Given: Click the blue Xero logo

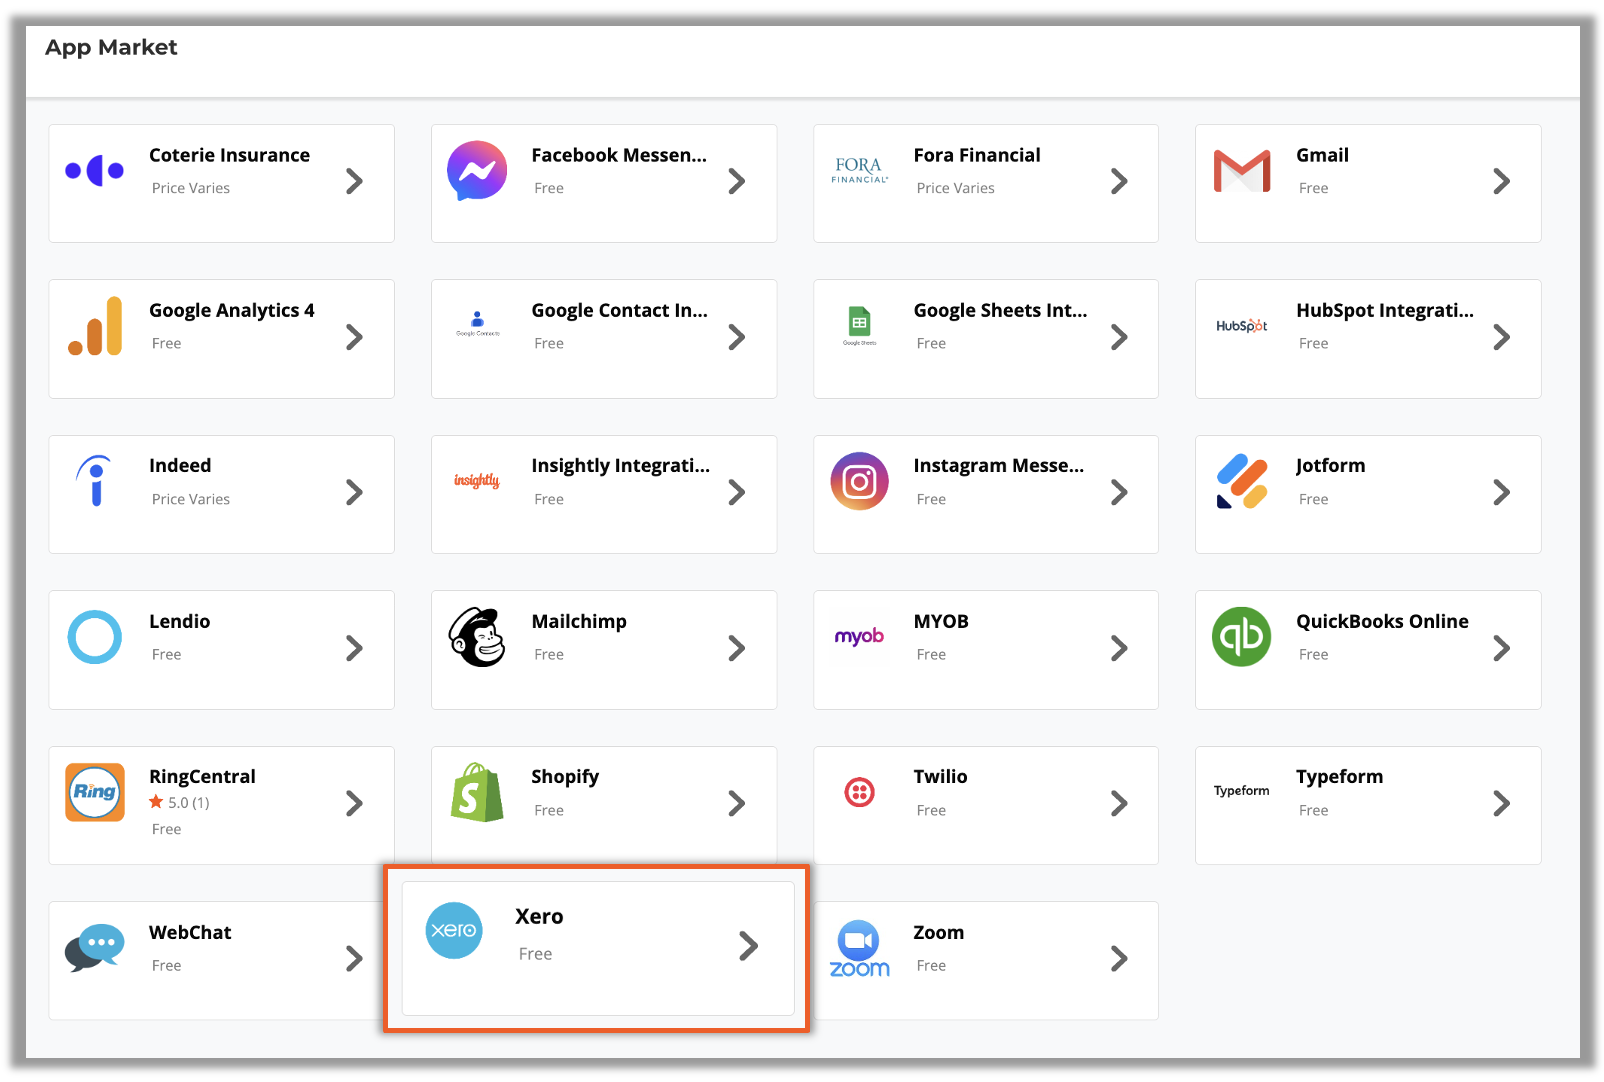Looking at the screenshot, I should tap(454, 930).
